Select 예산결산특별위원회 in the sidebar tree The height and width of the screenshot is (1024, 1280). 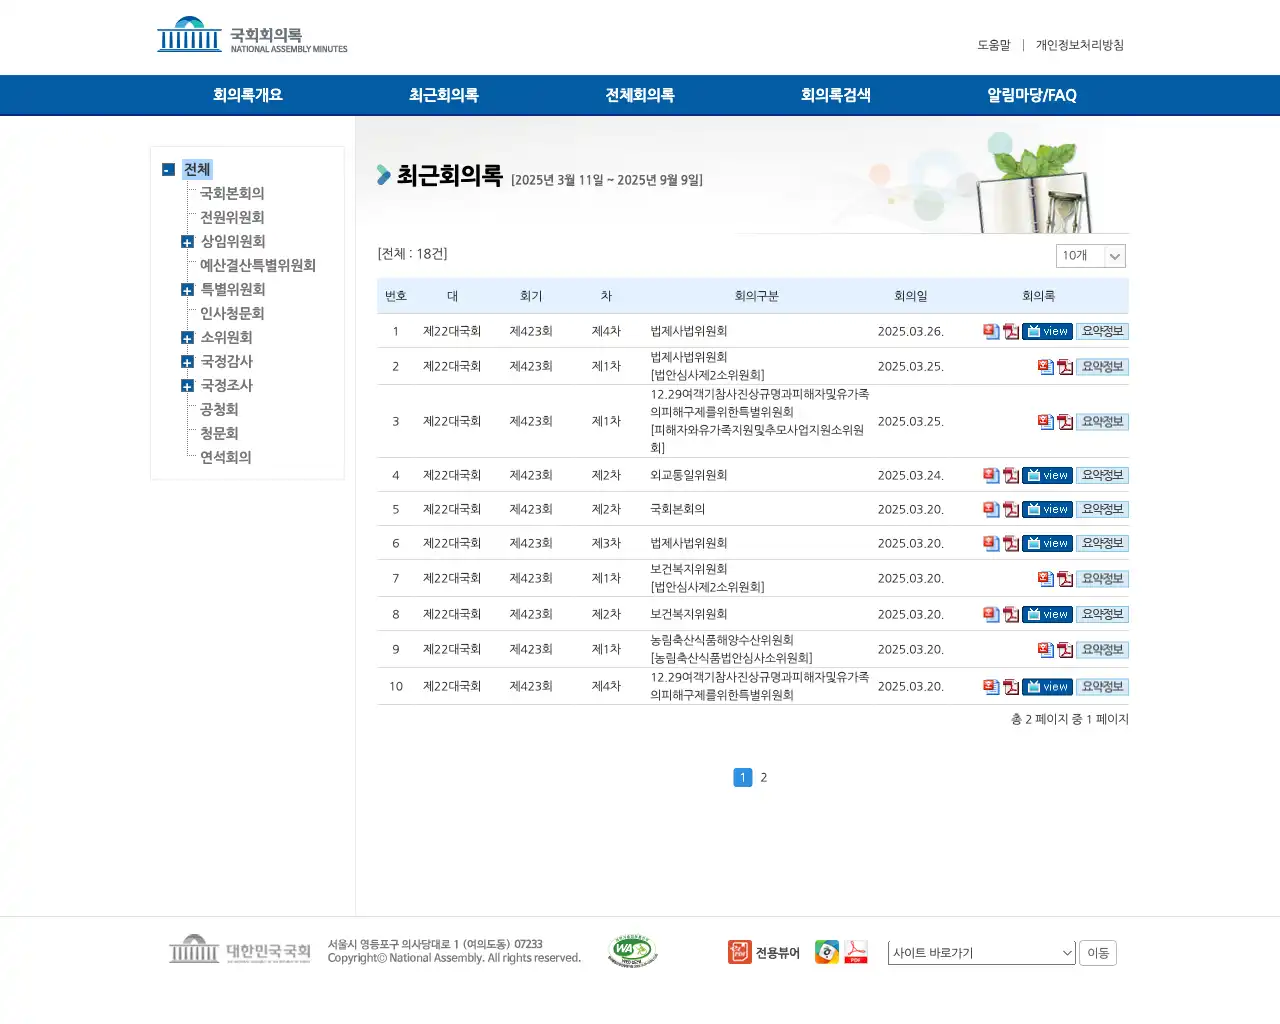(258, 265)
